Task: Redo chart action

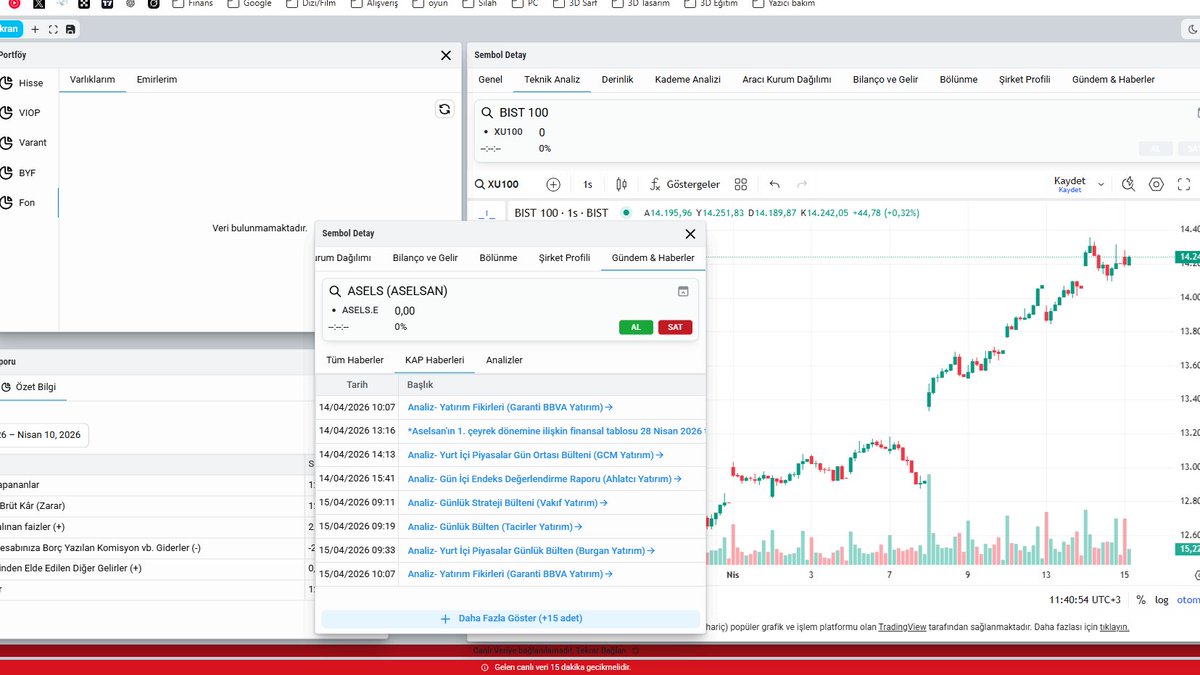Action: pyautogui.click(x=801, y=184)
